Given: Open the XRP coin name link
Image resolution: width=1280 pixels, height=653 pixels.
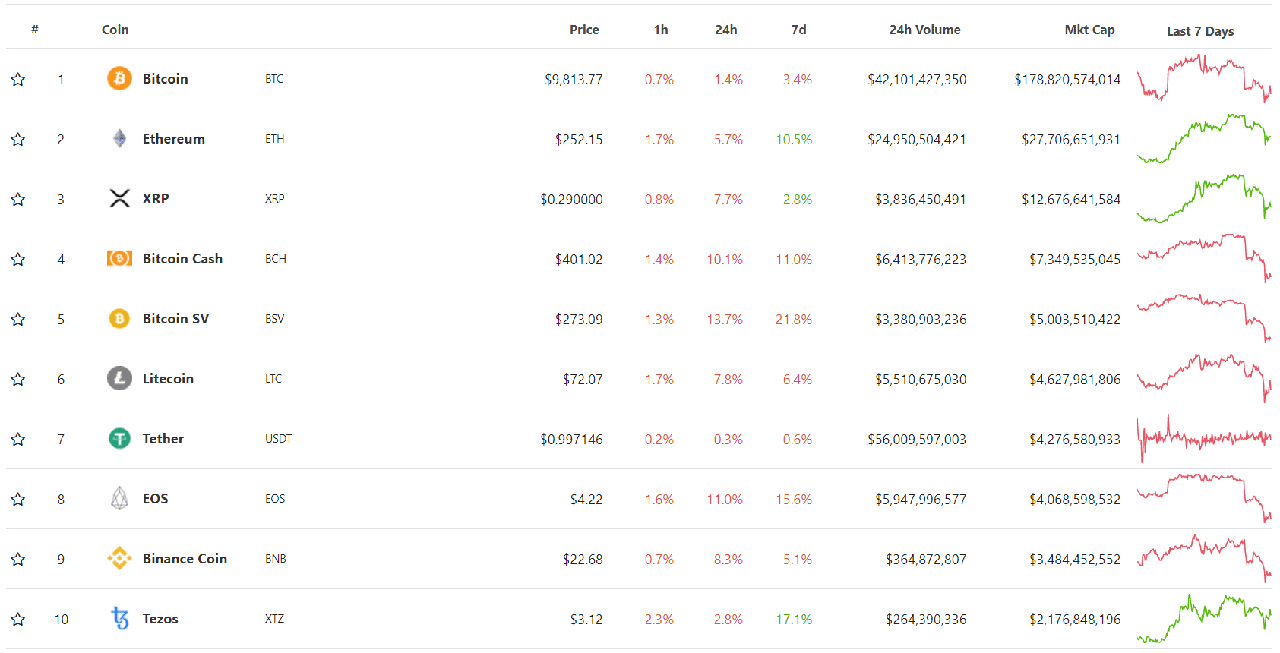Looking at the screenshot, I should 156,199.
